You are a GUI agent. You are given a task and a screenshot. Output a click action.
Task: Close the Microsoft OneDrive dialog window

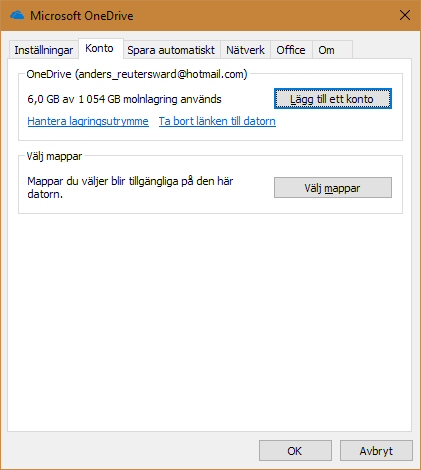[x=405, y=15]
